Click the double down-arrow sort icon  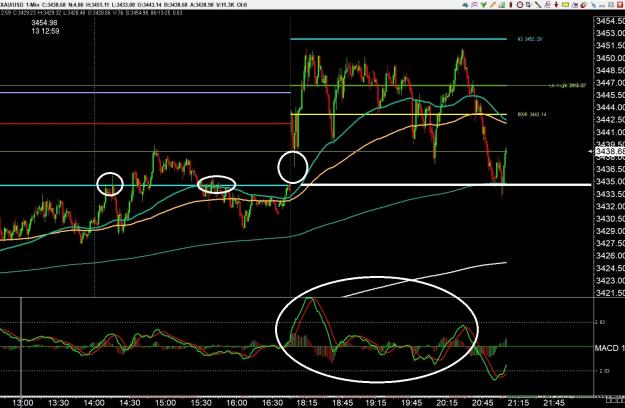529,5
